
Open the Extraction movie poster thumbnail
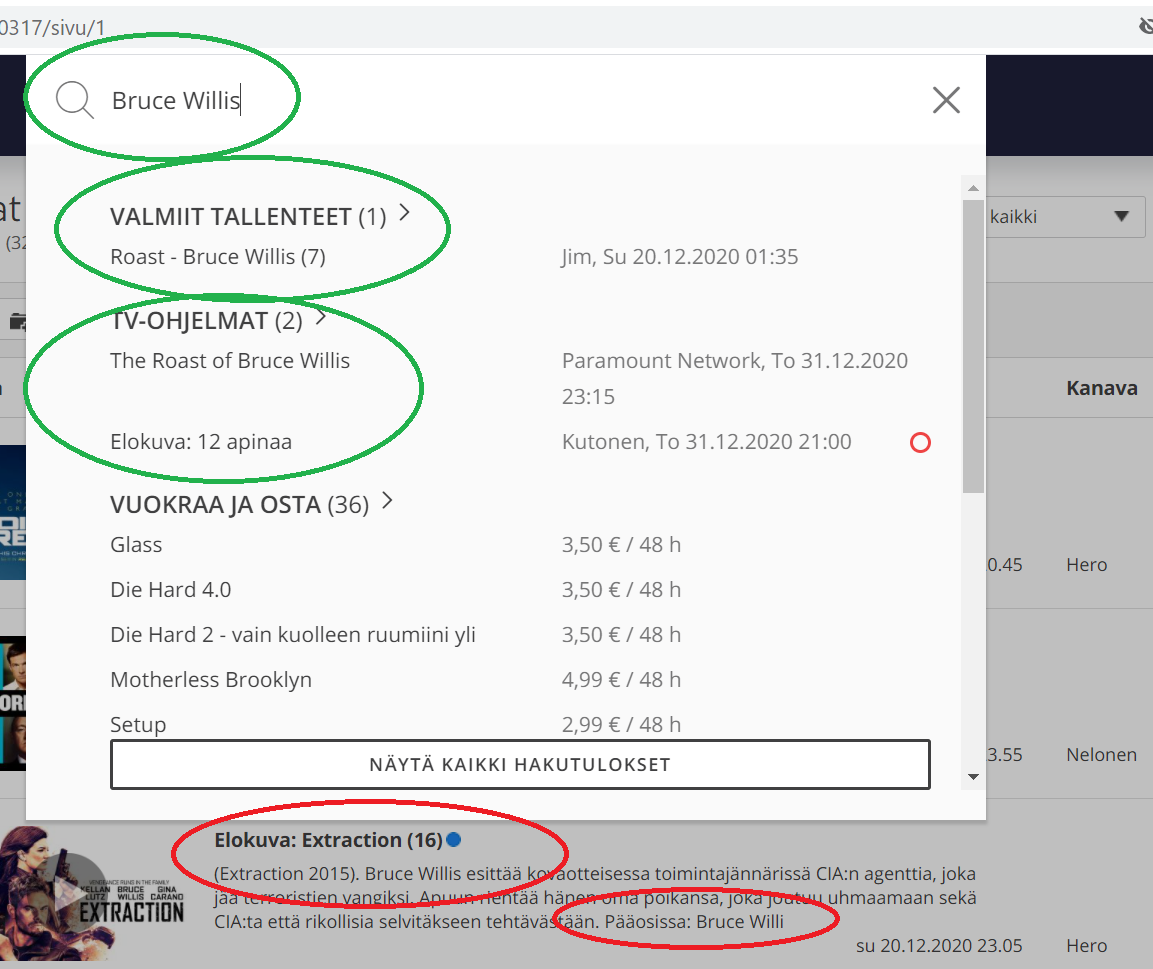(93, 893)
